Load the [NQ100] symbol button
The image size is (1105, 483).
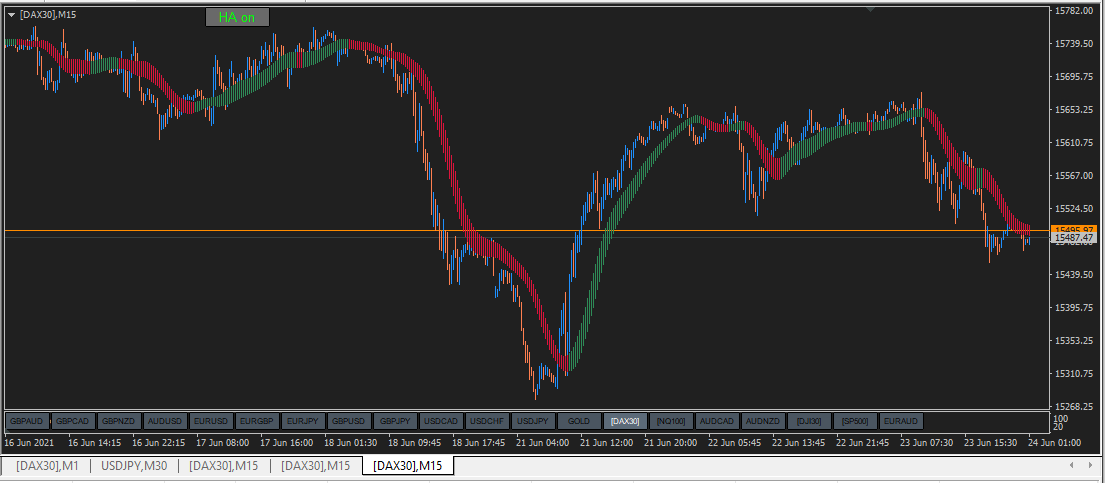pos(672,422)
